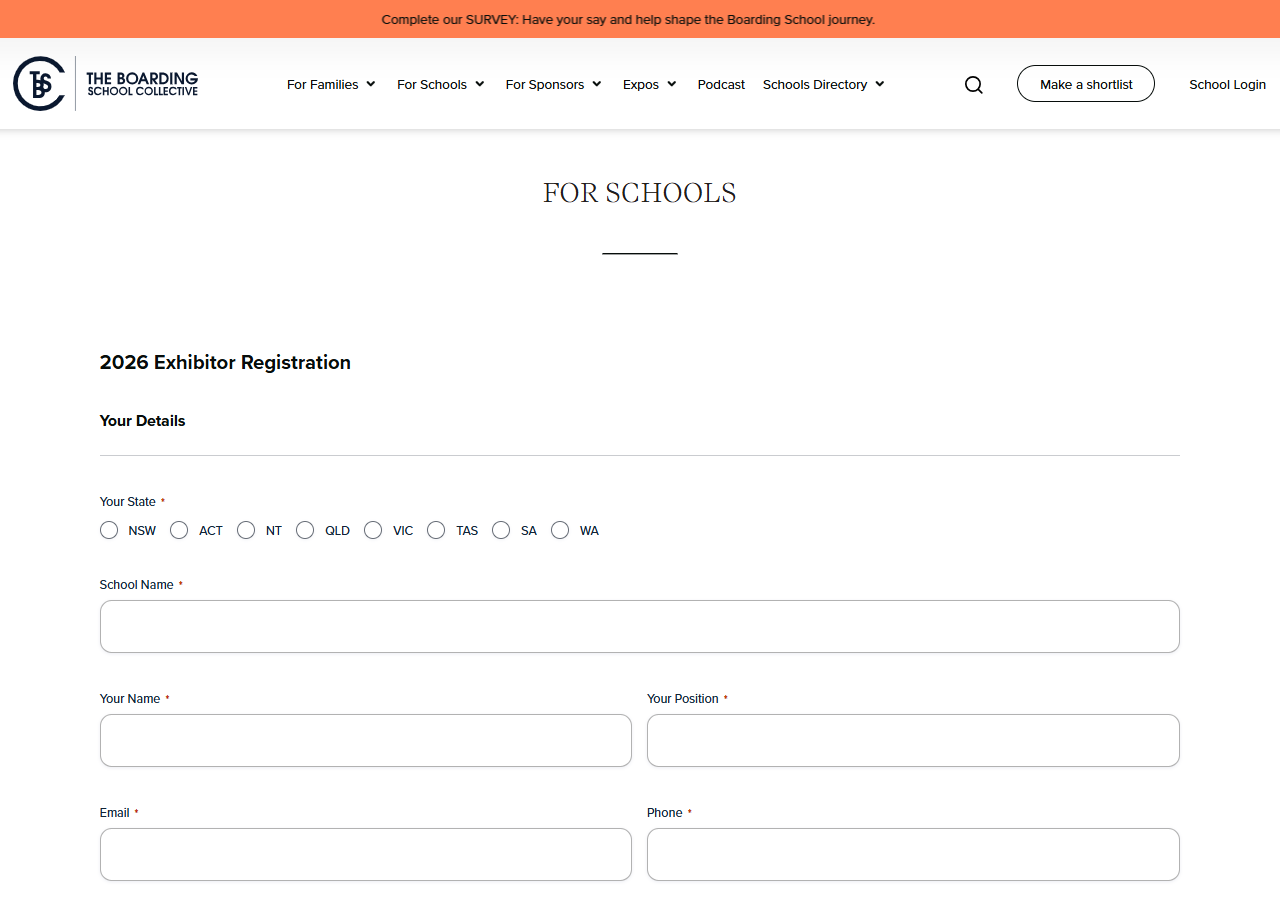Choose the ACT state option
The width and height of the screenshot is (1280, 909).
(x=179, y=530)
